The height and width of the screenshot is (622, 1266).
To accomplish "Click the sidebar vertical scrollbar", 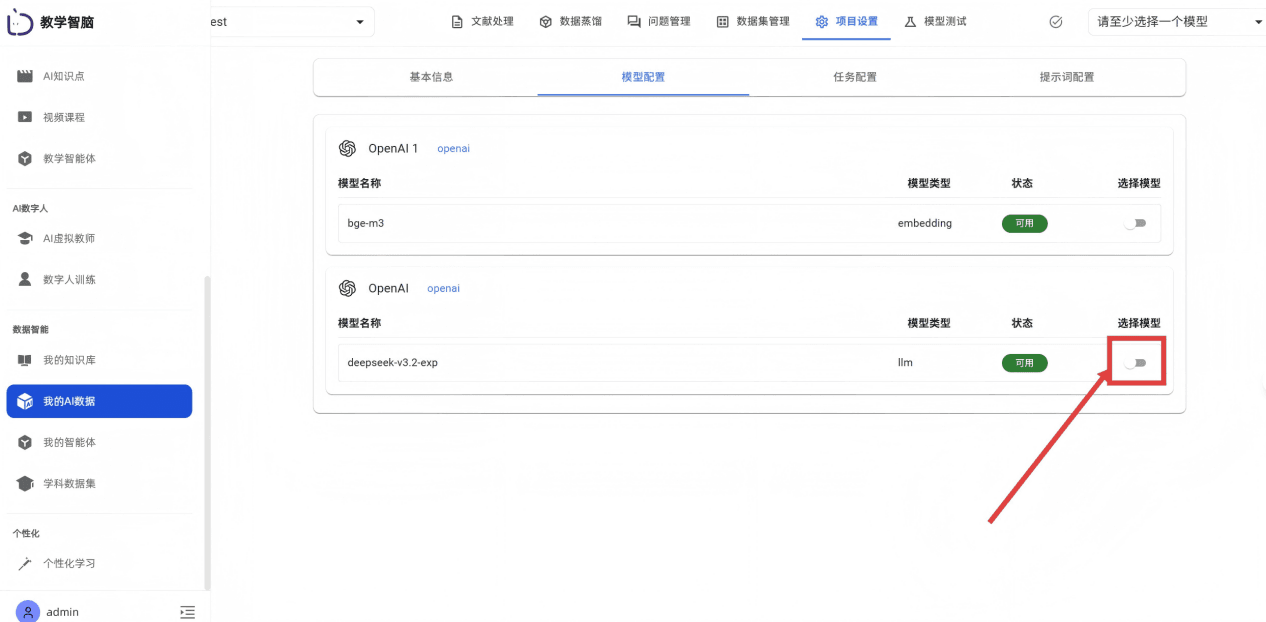I will (x=207, y=432).
